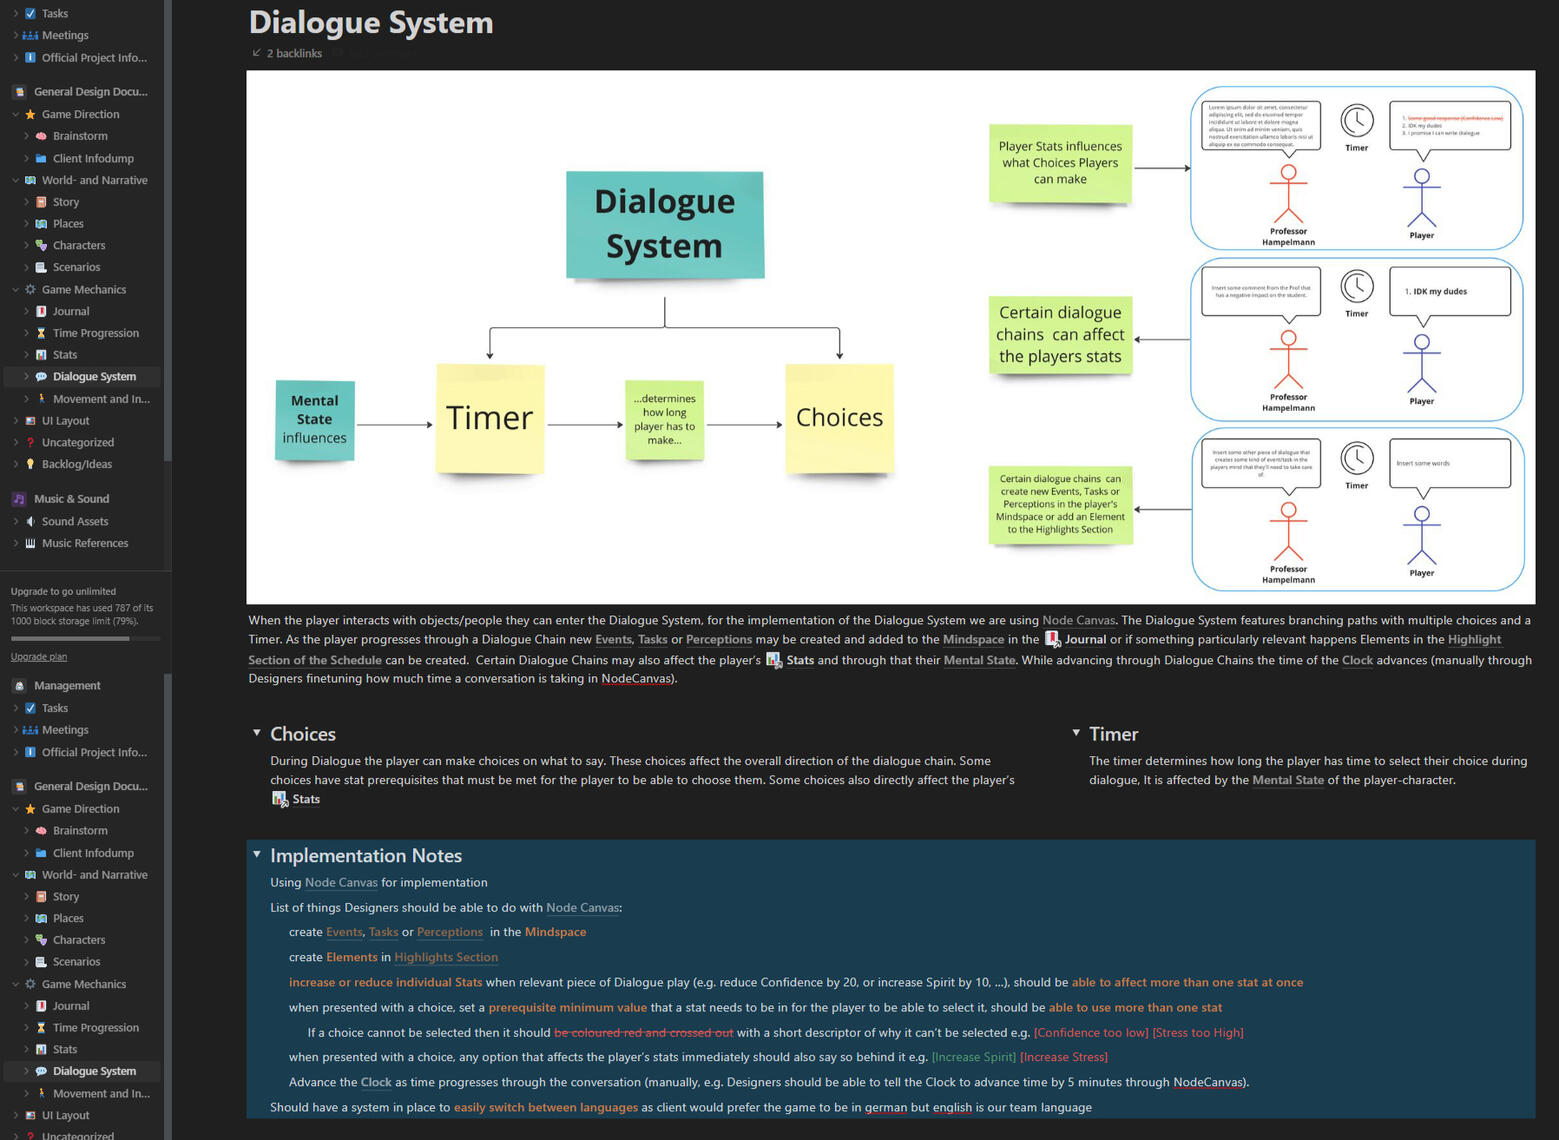Image resolution: width=1559 pixels, height=1140 pixels.
Task: Click the Management section icon
Action: pos(19,686)
